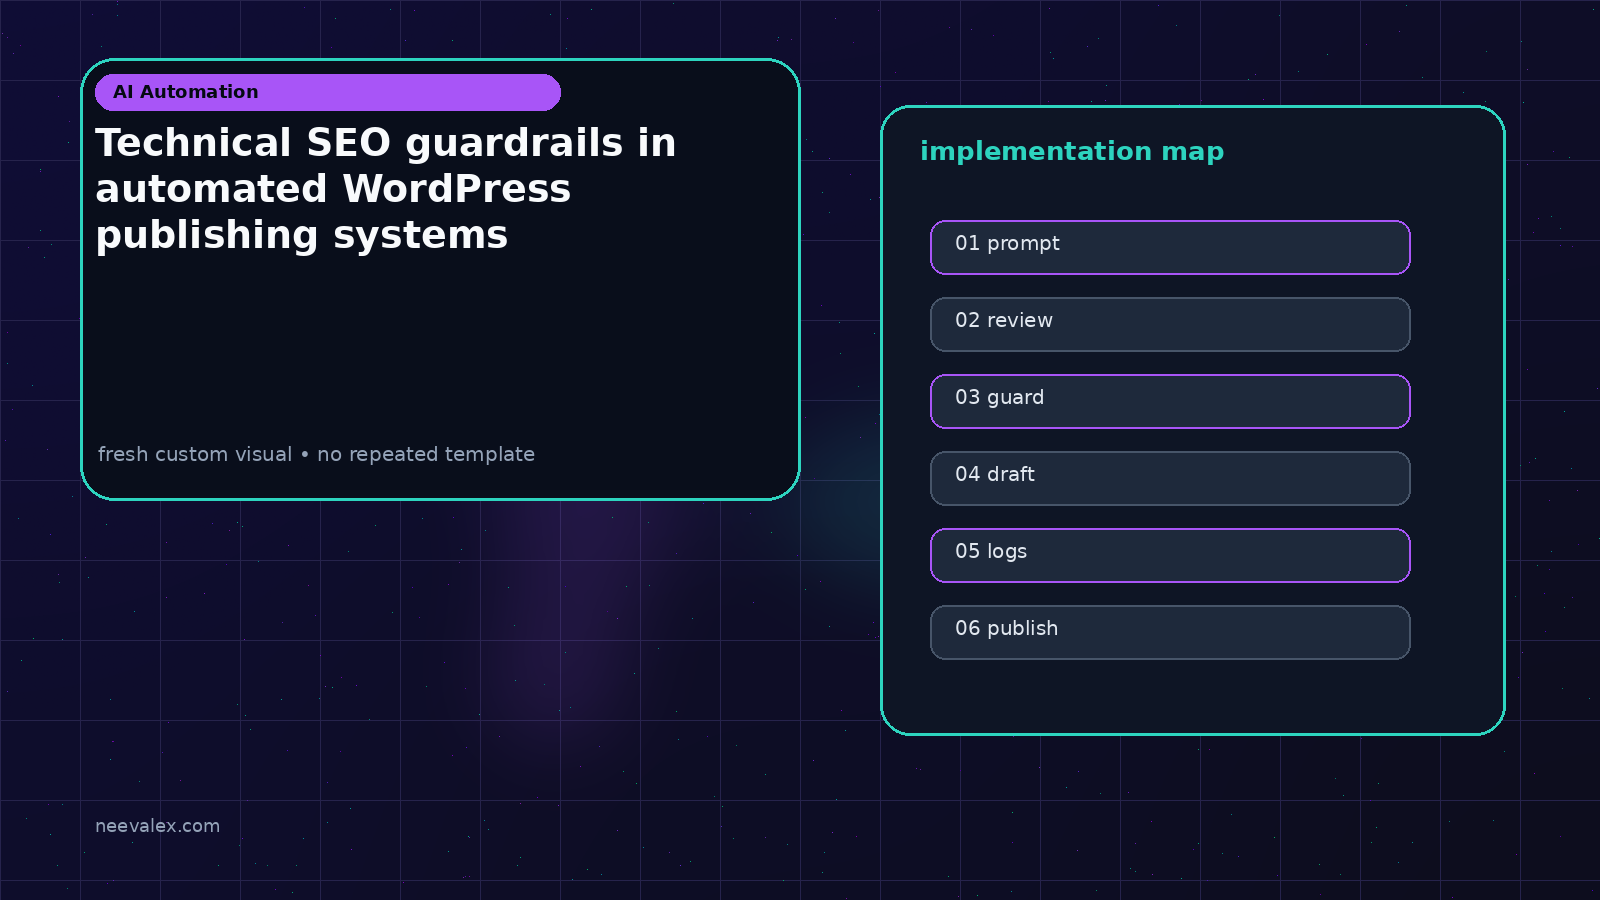Click the AI Automation purple tag
The width and height of the screenshot is (1600, 900).
tap(328, 92)
